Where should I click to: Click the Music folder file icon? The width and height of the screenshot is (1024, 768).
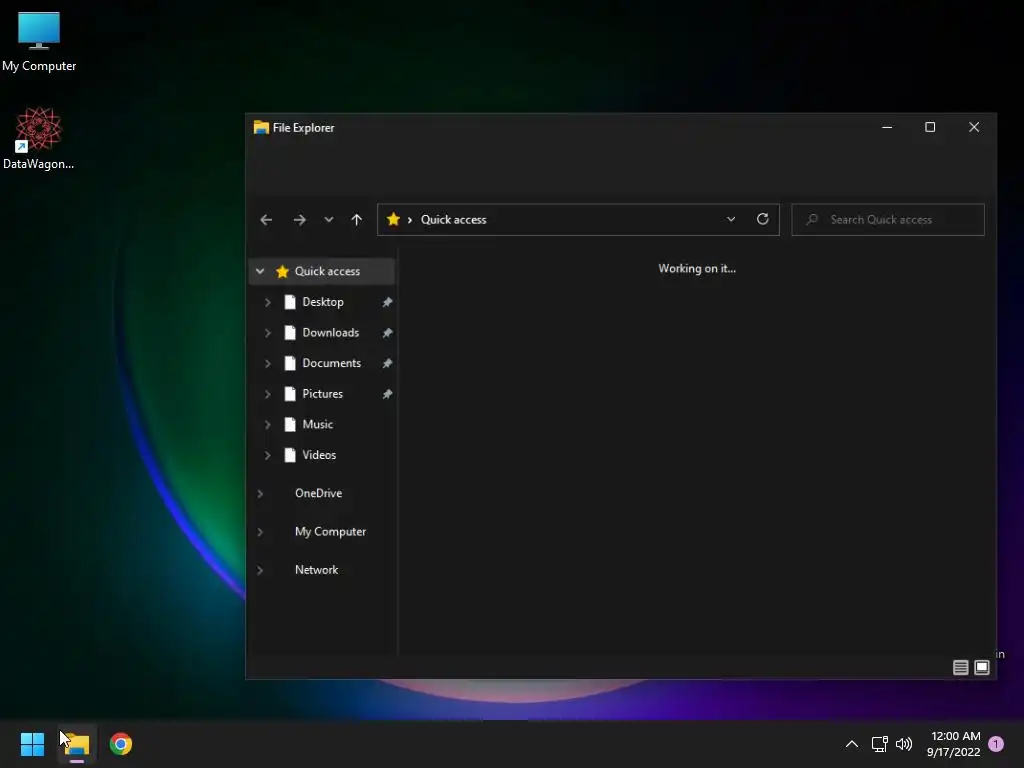tap(290, 424)
